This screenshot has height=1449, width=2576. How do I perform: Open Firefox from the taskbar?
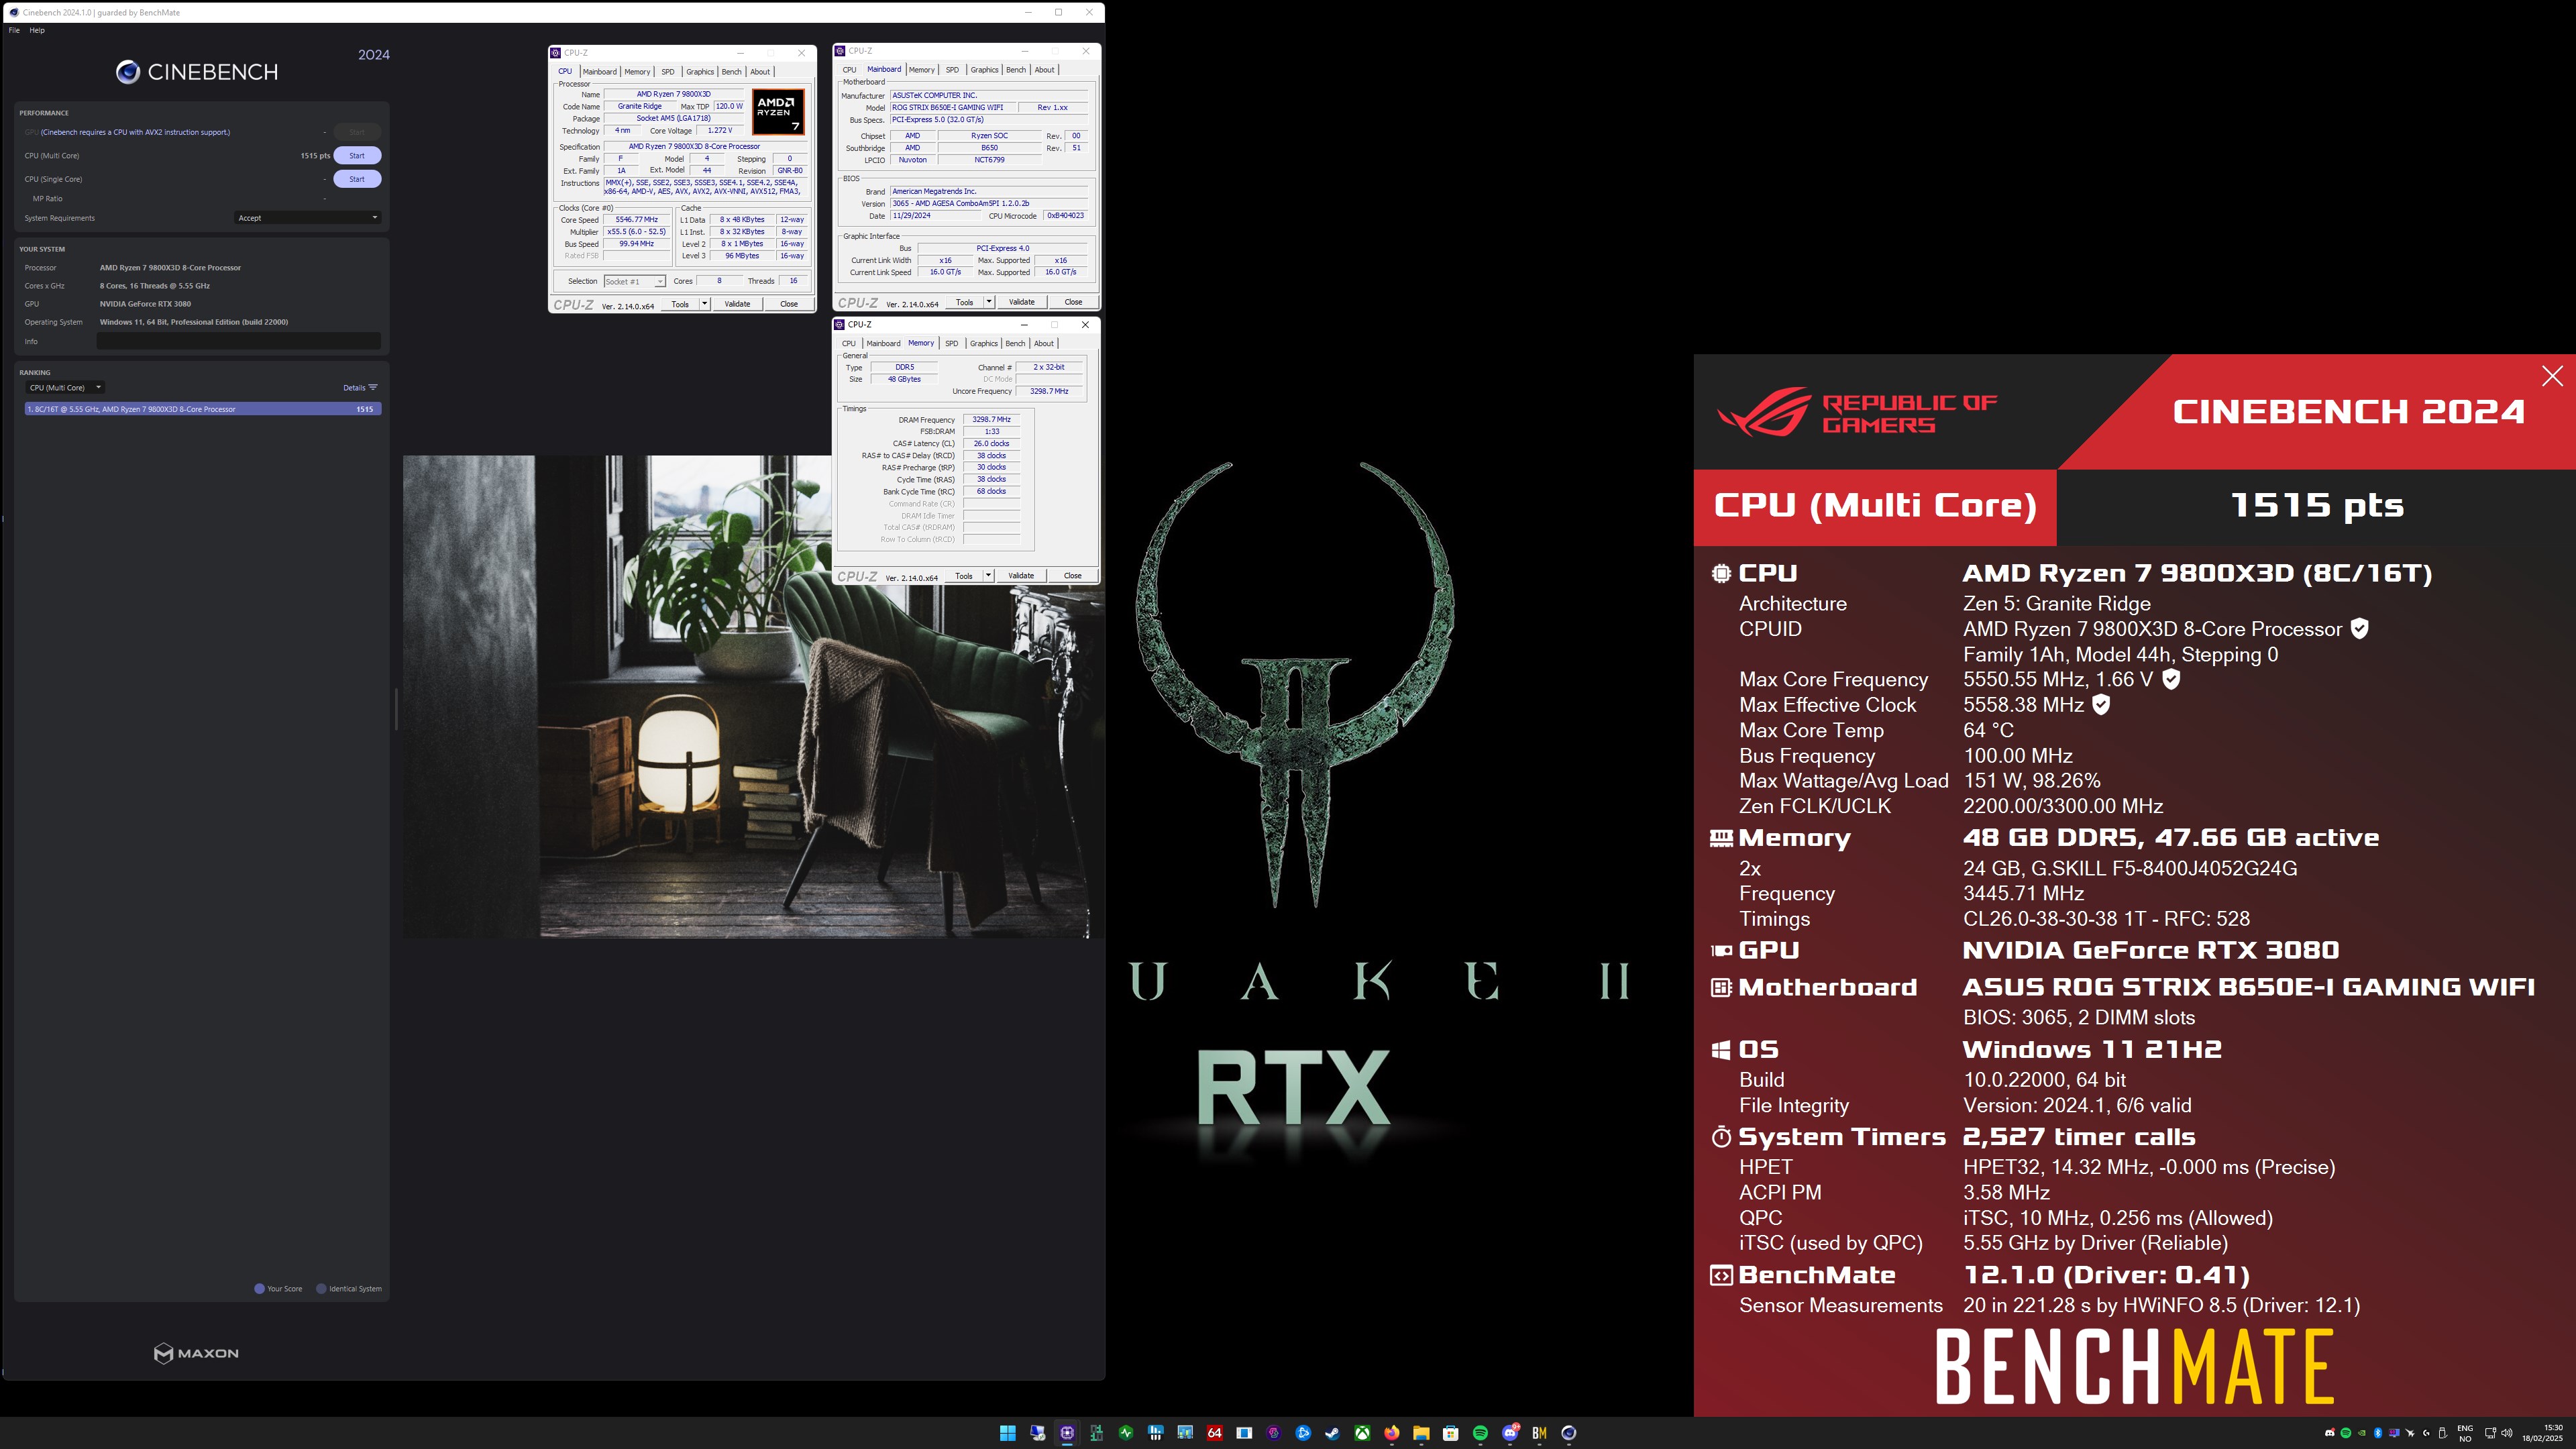point(1392,1433)
